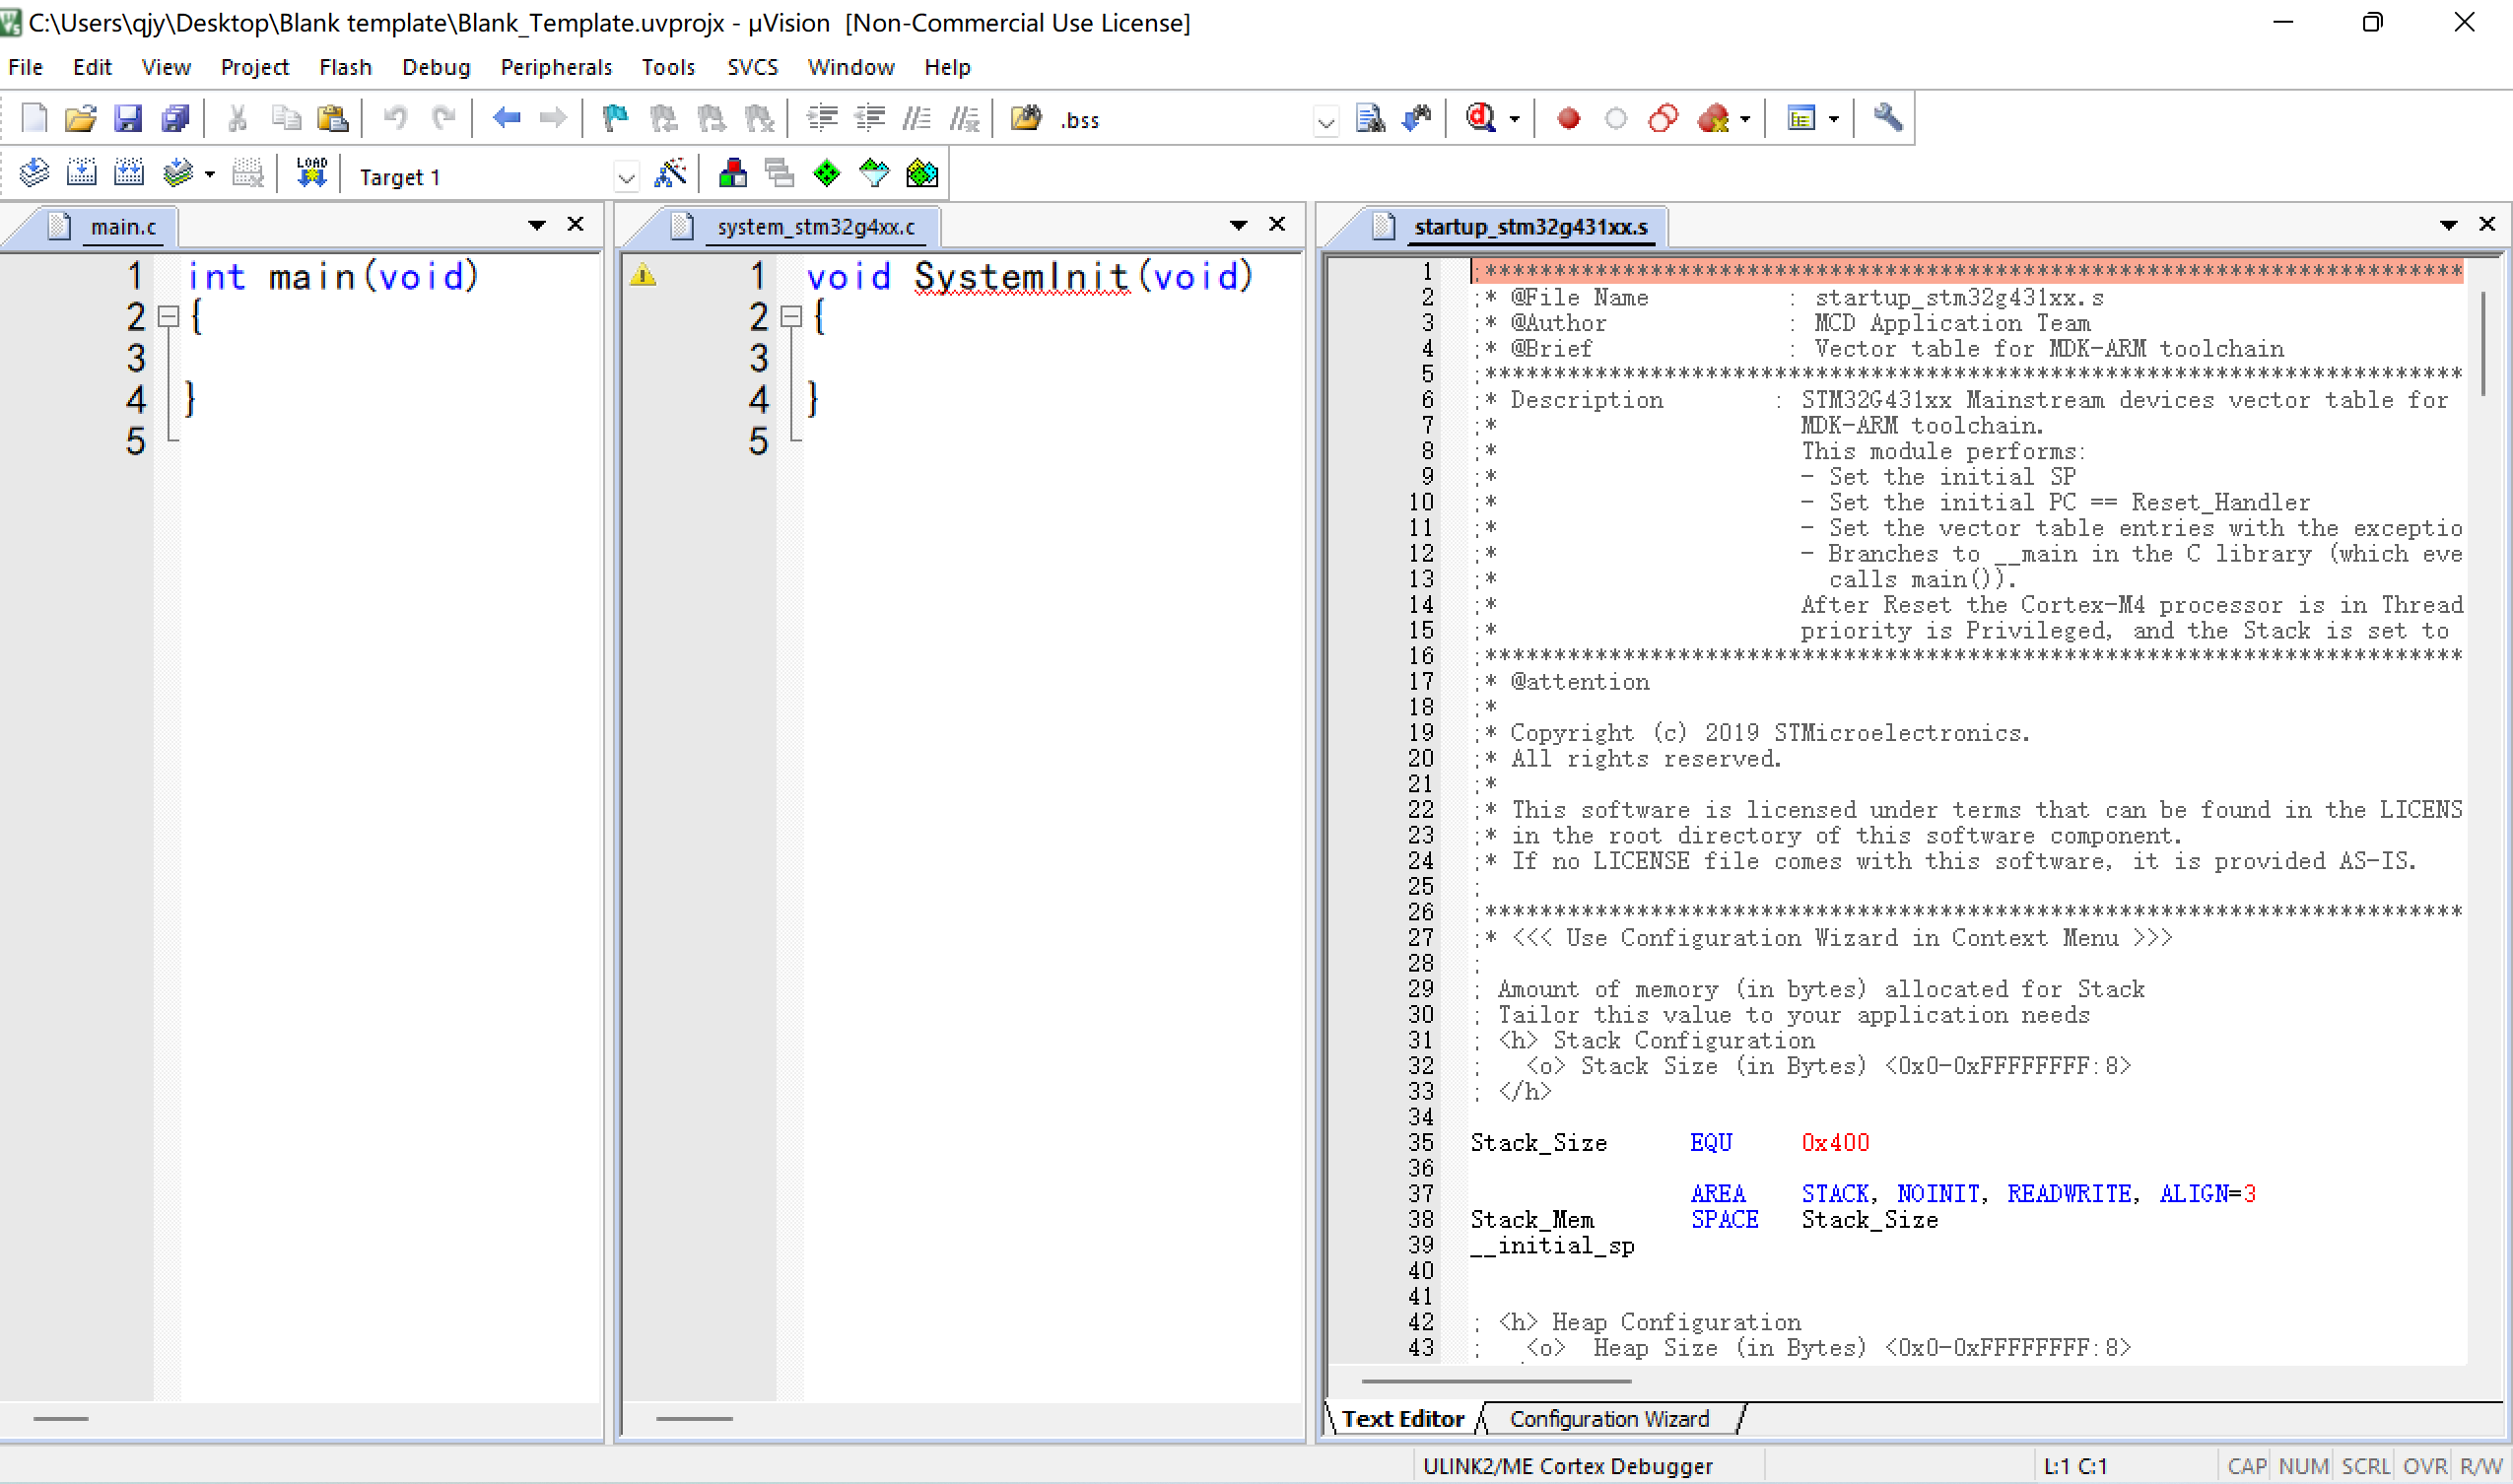Collapse SystemInit fold in system_stm32g4xx.c
The width and height of the screenshot is (2513, 1484).
pos(791,317)
